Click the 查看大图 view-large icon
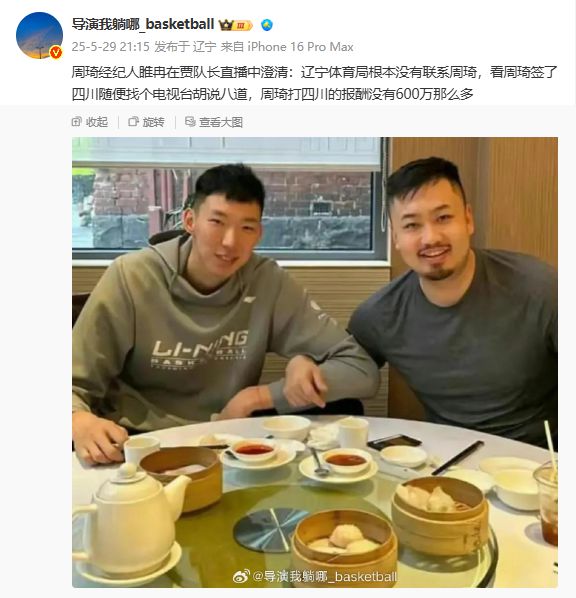The width and height of the screenshot is (576, 598). [190, 122]
